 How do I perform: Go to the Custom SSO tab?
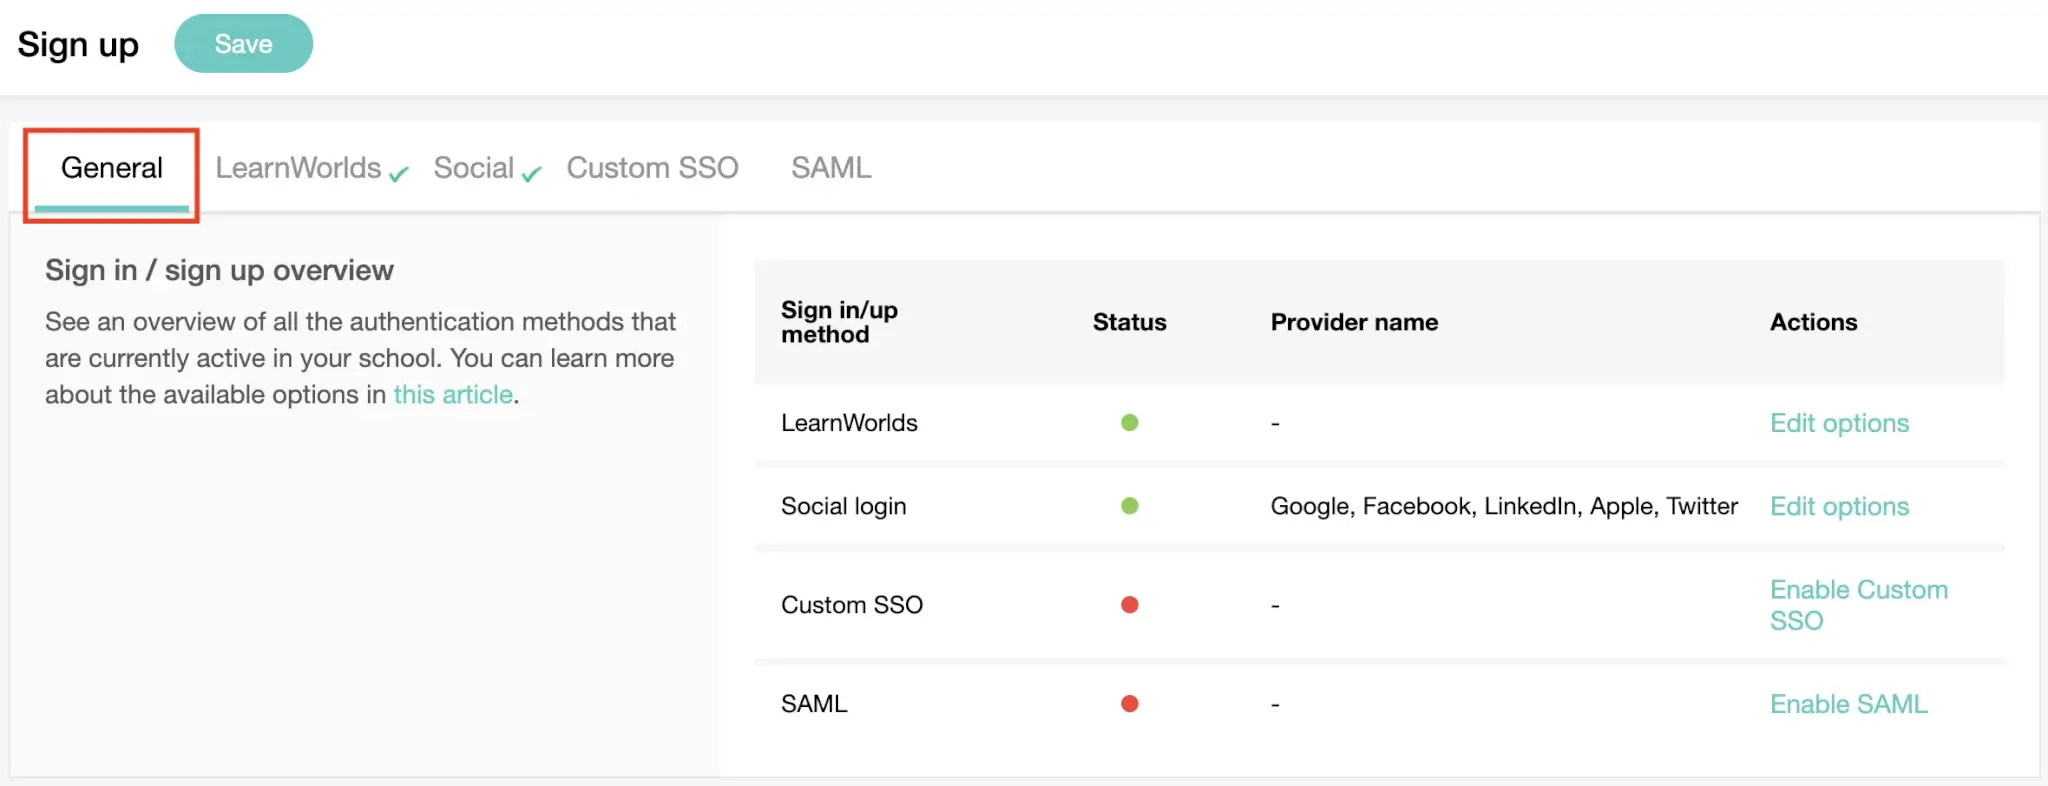(x=652, y=168)
